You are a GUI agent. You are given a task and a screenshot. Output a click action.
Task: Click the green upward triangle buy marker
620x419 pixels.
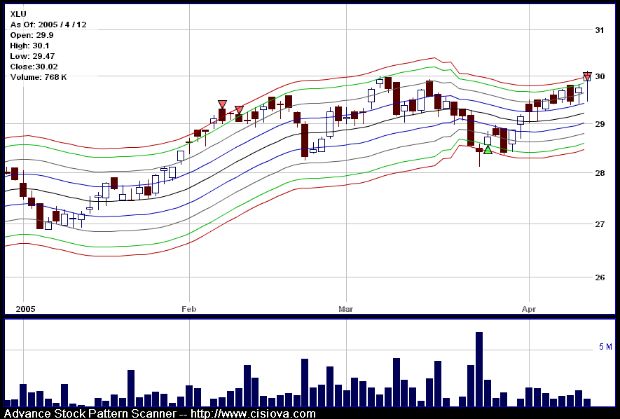[x=488, y=150]
